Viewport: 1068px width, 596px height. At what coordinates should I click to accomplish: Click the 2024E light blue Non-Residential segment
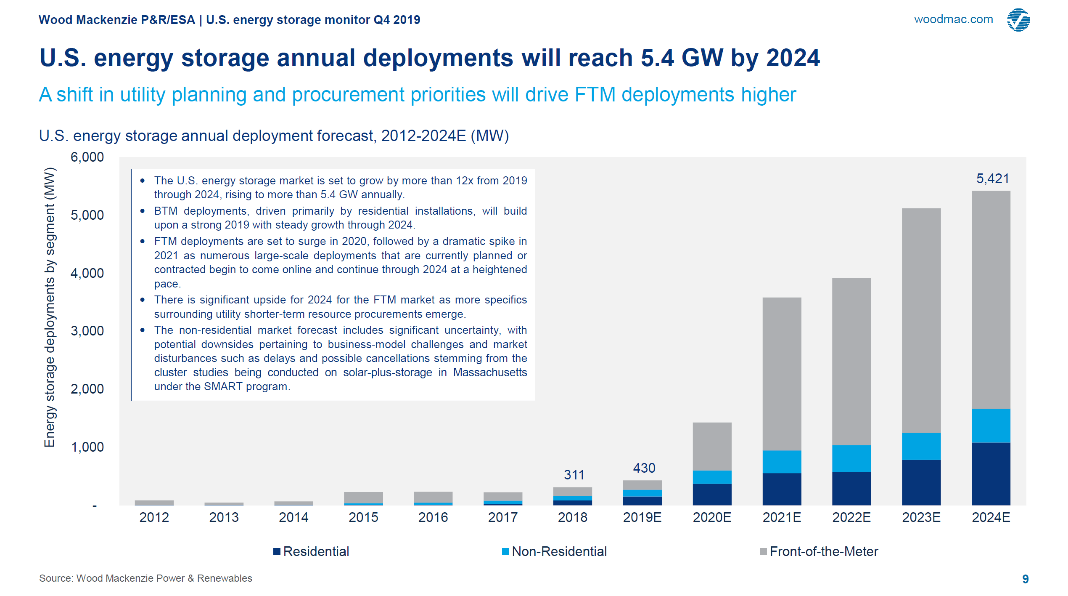tap(991, 426)
